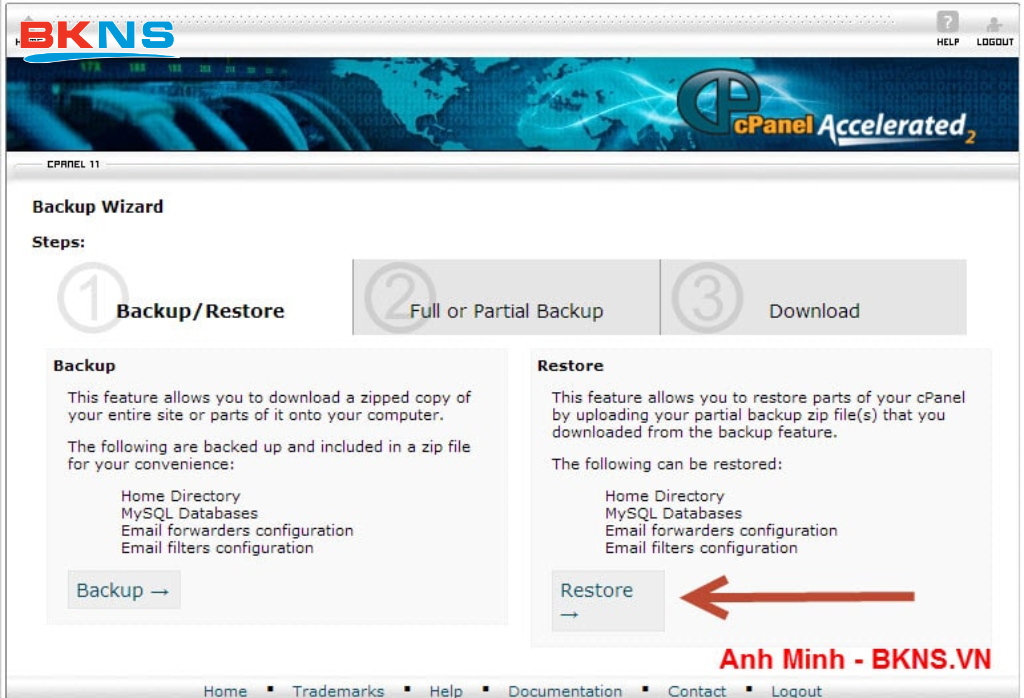The height and width of the screenshot is (698, 1024).
Task: Open the Contact footer link
Action: pyautogui.click(x=697, y=690)
